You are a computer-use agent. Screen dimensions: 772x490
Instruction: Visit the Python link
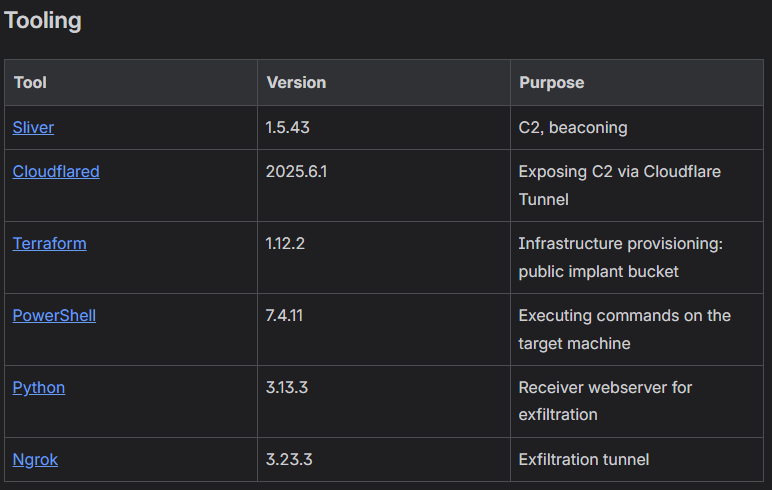pyautogui.click(x=39, y=388)
